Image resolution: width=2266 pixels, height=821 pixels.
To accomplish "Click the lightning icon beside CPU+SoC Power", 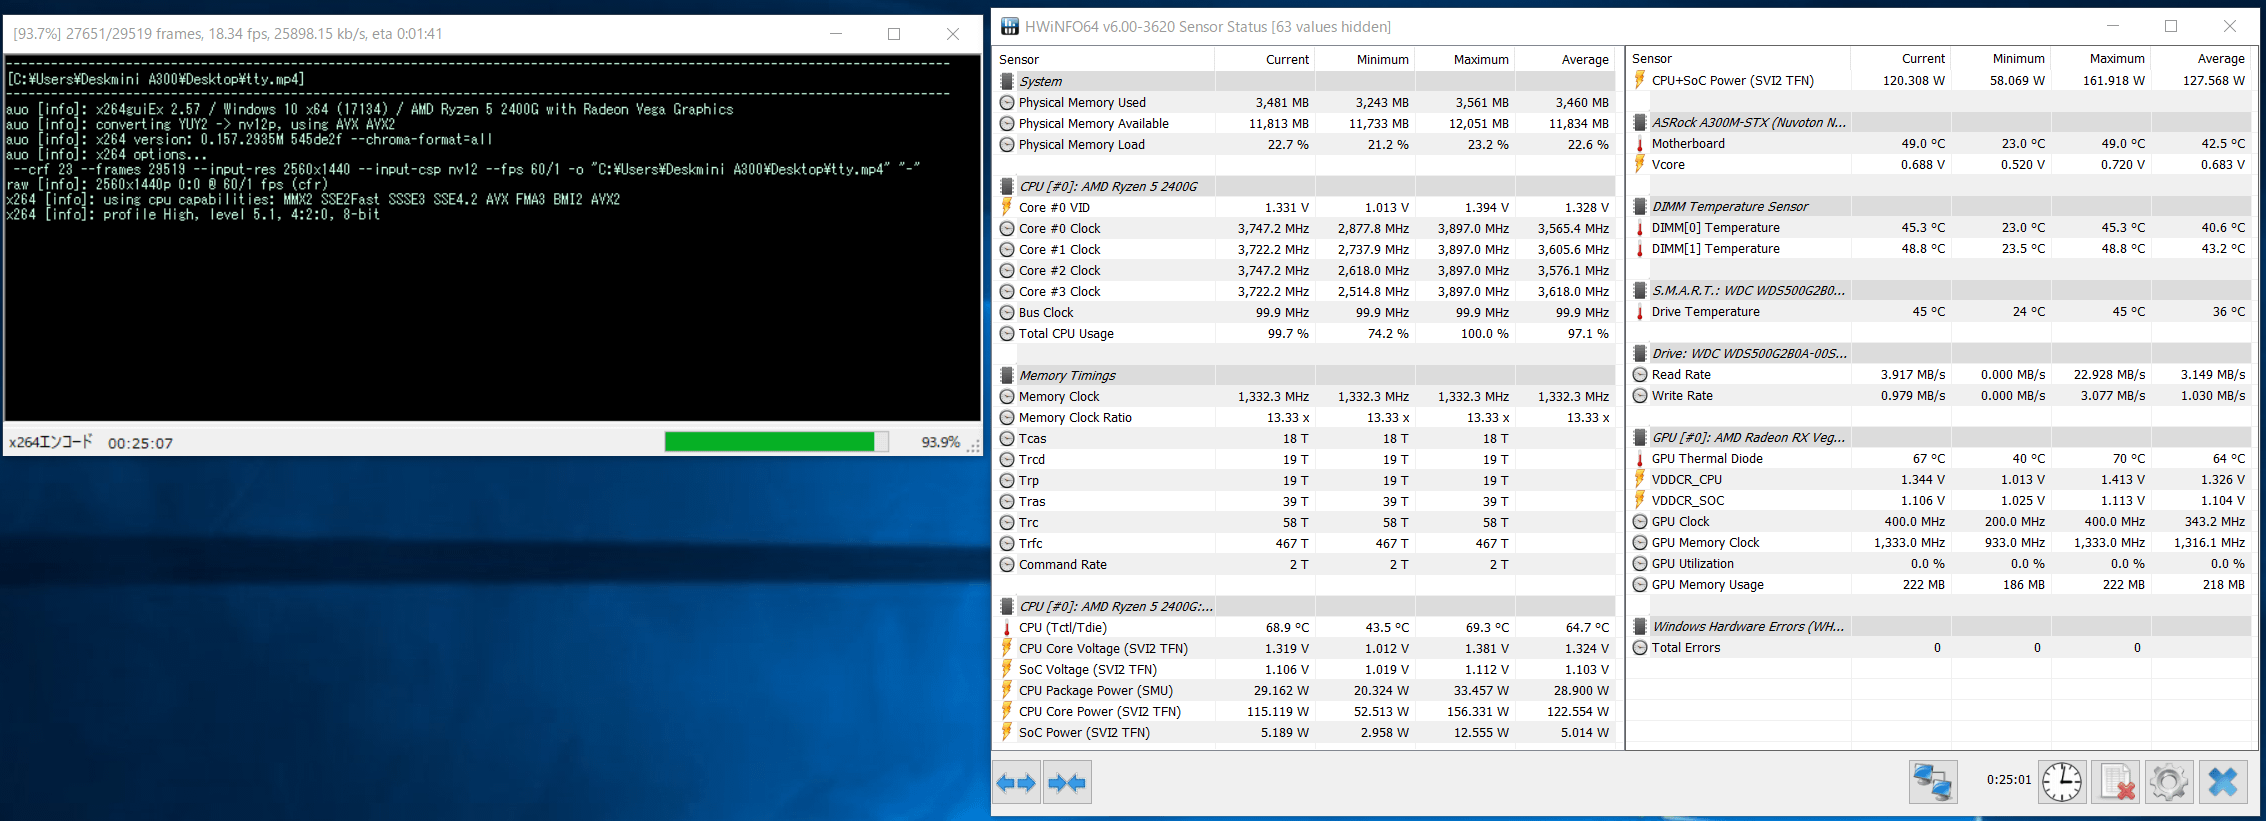I will click(1640, 80).
